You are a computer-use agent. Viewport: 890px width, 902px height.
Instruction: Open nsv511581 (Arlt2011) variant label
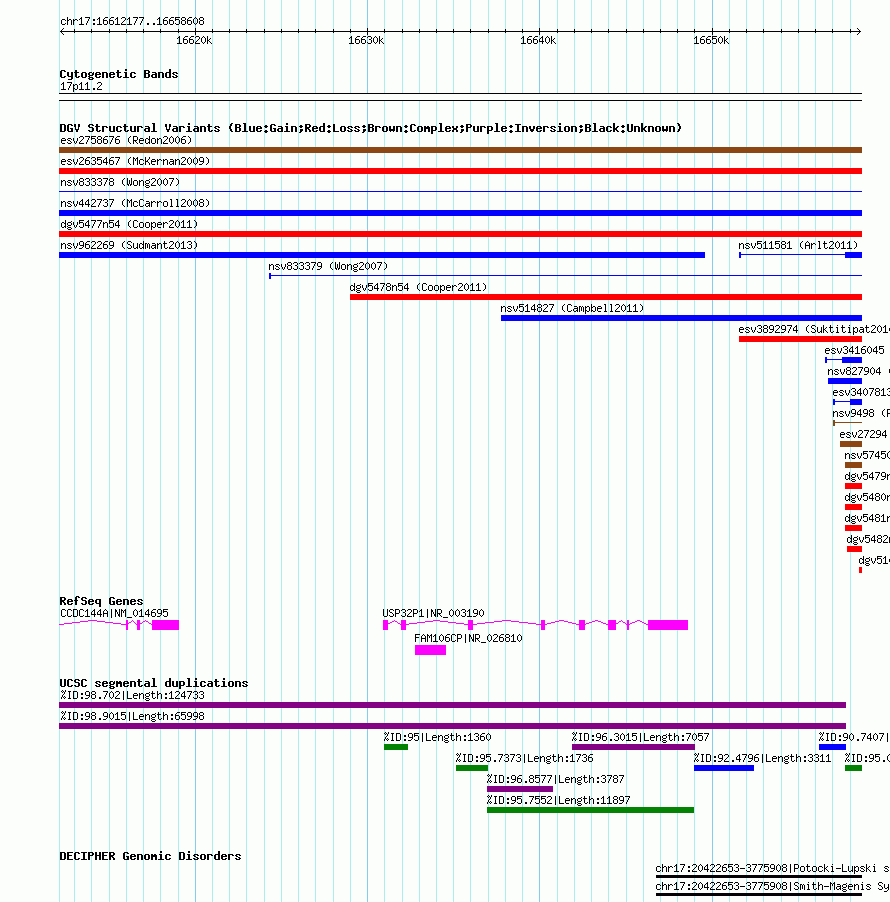click(798, 245)
